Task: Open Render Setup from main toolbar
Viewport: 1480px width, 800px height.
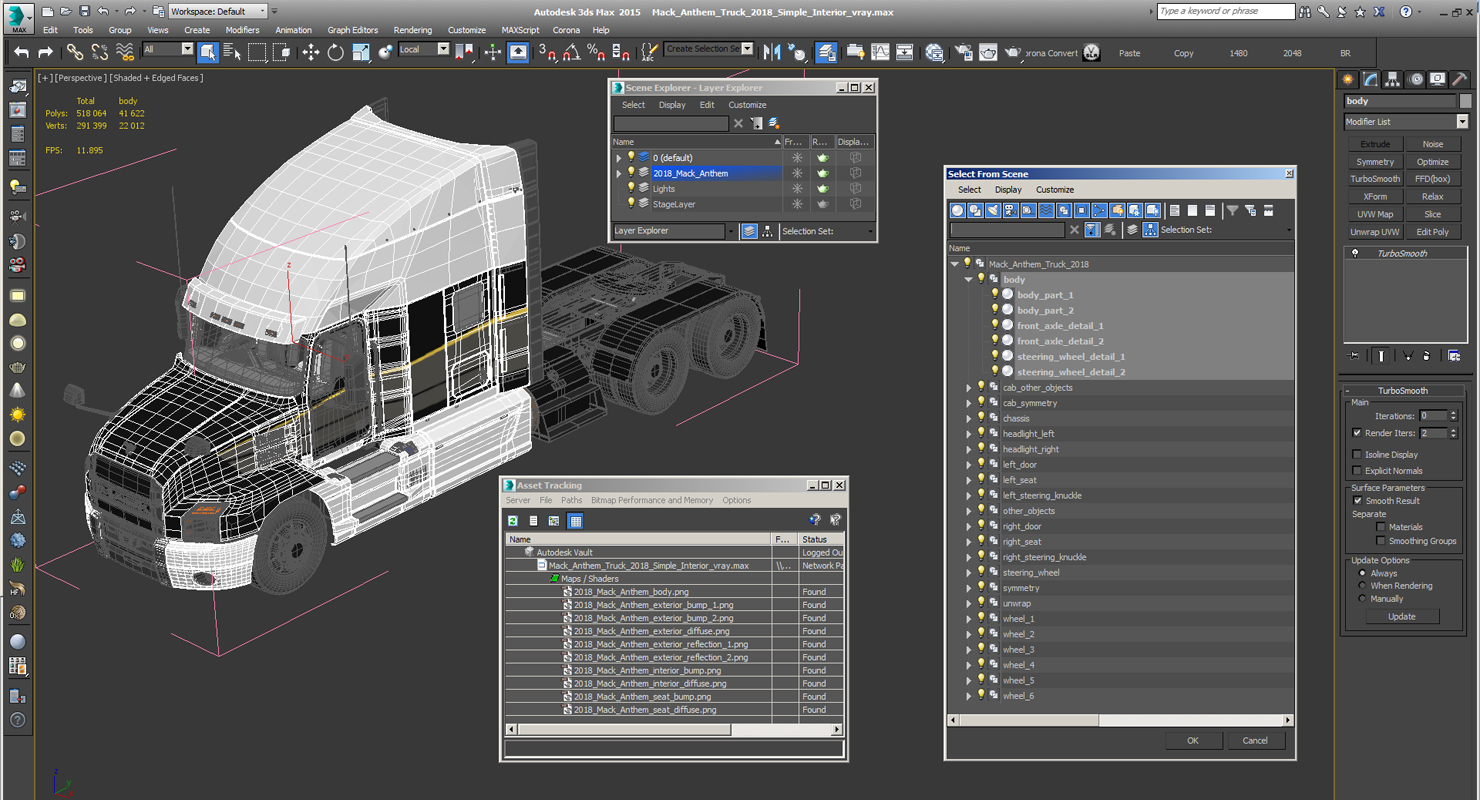Action: tap(964, 53)
